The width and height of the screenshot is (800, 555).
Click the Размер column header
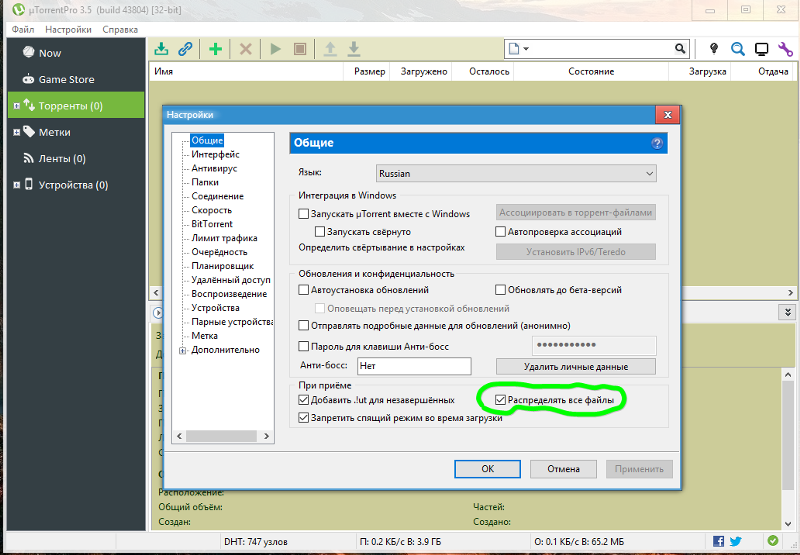(369, 71)
